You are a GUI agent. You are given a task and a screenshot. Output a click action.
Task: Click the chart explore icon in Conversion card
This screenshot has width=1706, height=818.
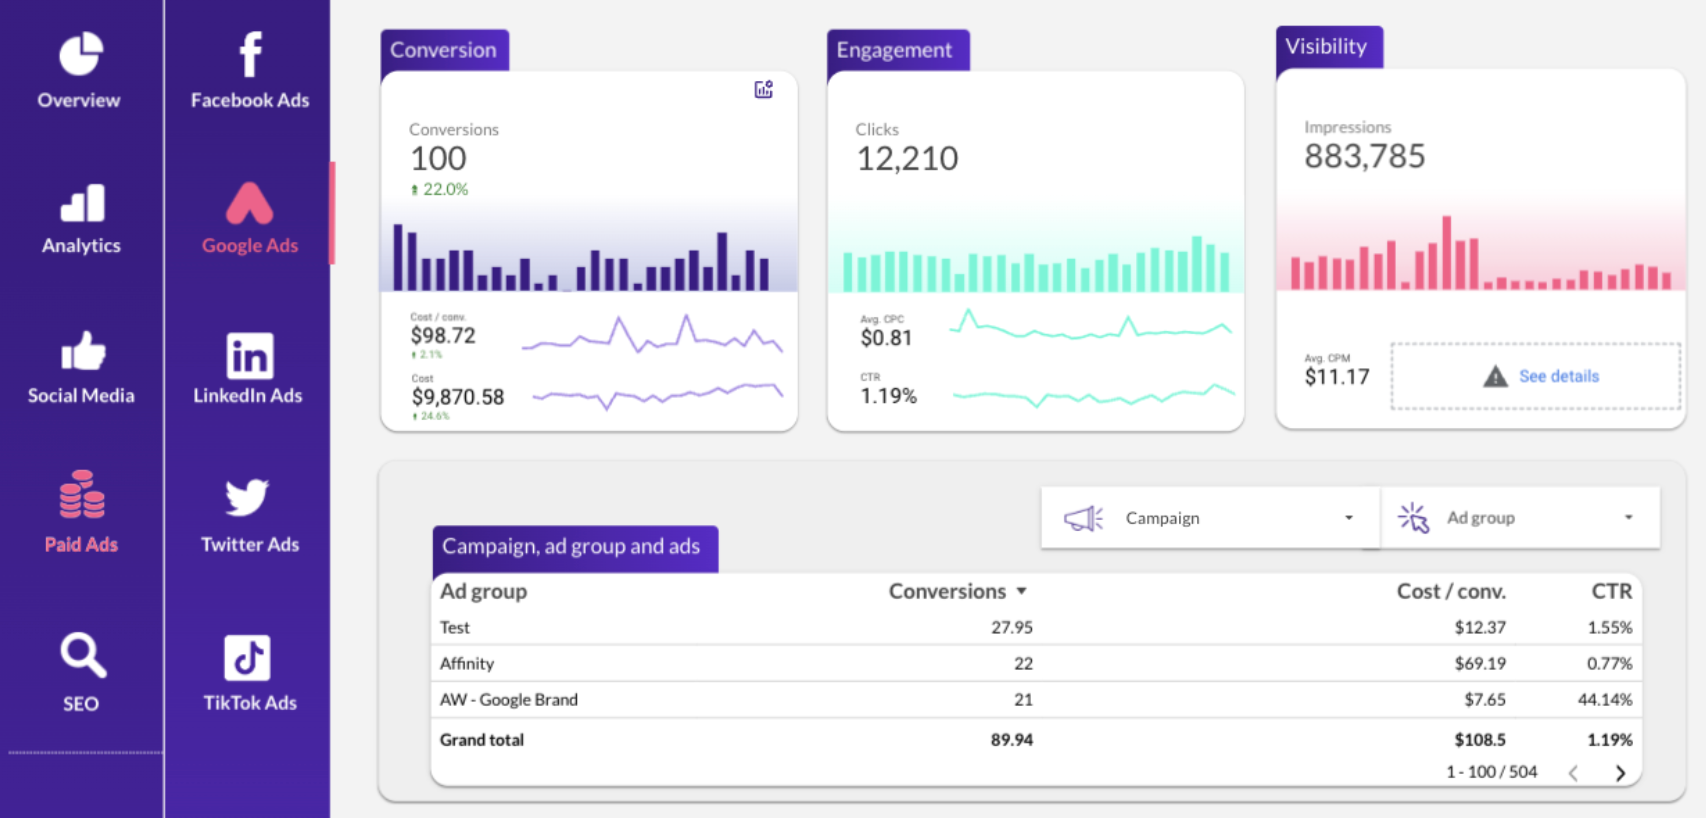pos(764,90)
